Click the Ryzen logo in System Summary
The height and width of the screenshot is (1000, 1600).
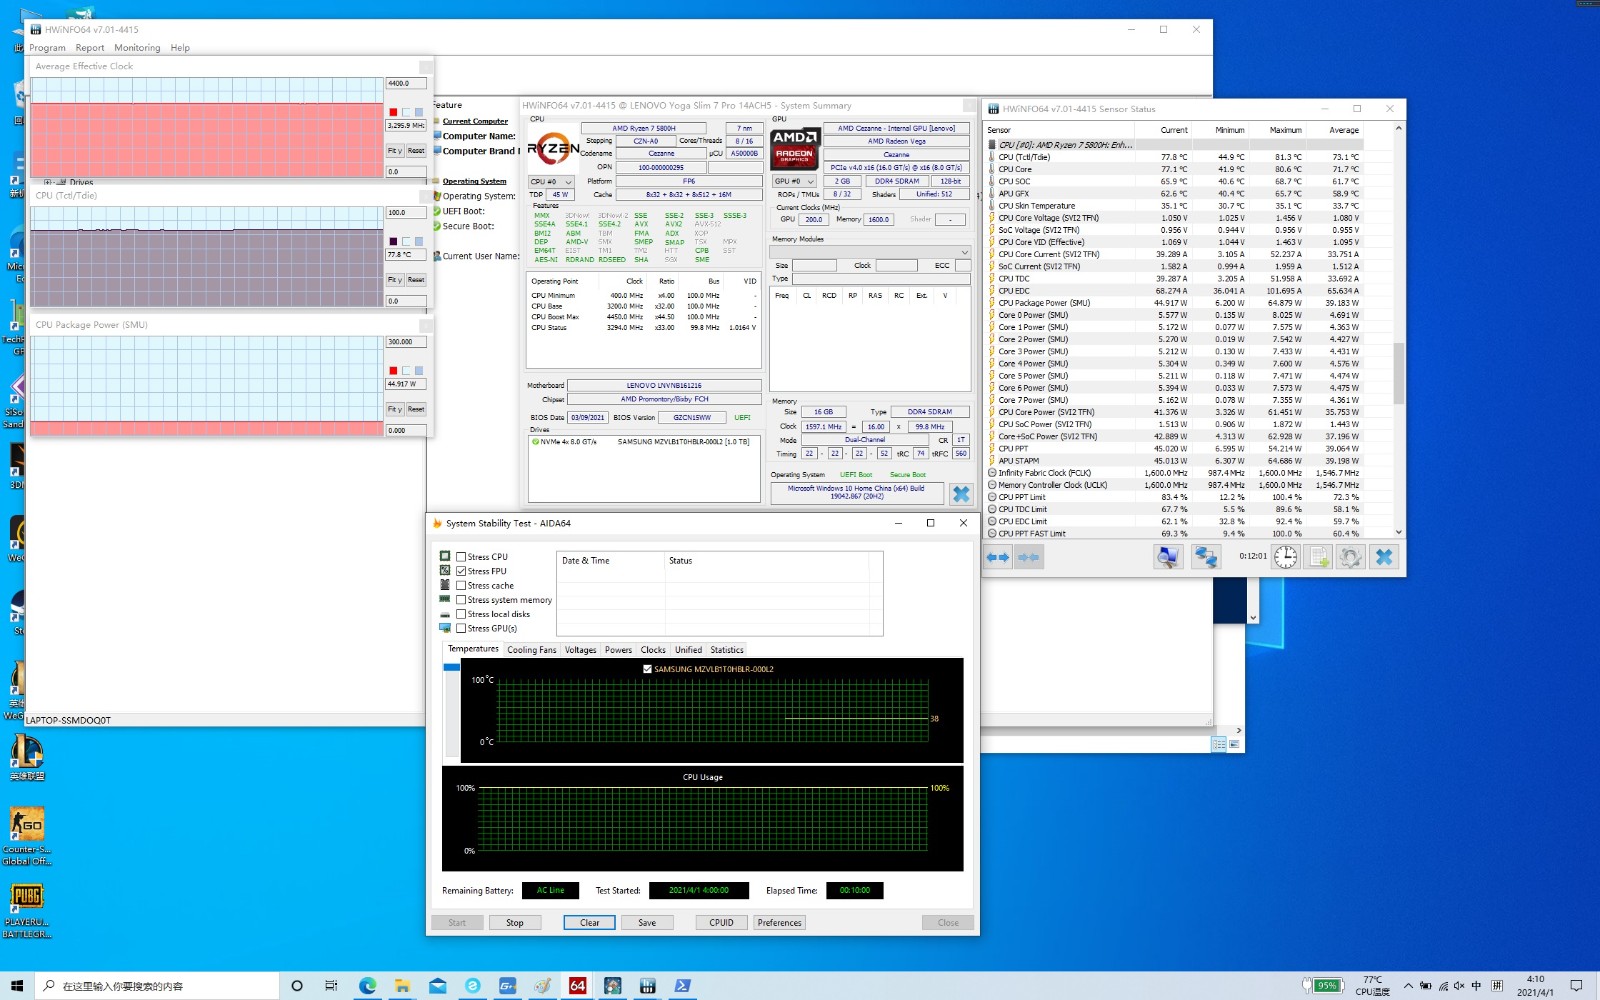pos(553,150)
